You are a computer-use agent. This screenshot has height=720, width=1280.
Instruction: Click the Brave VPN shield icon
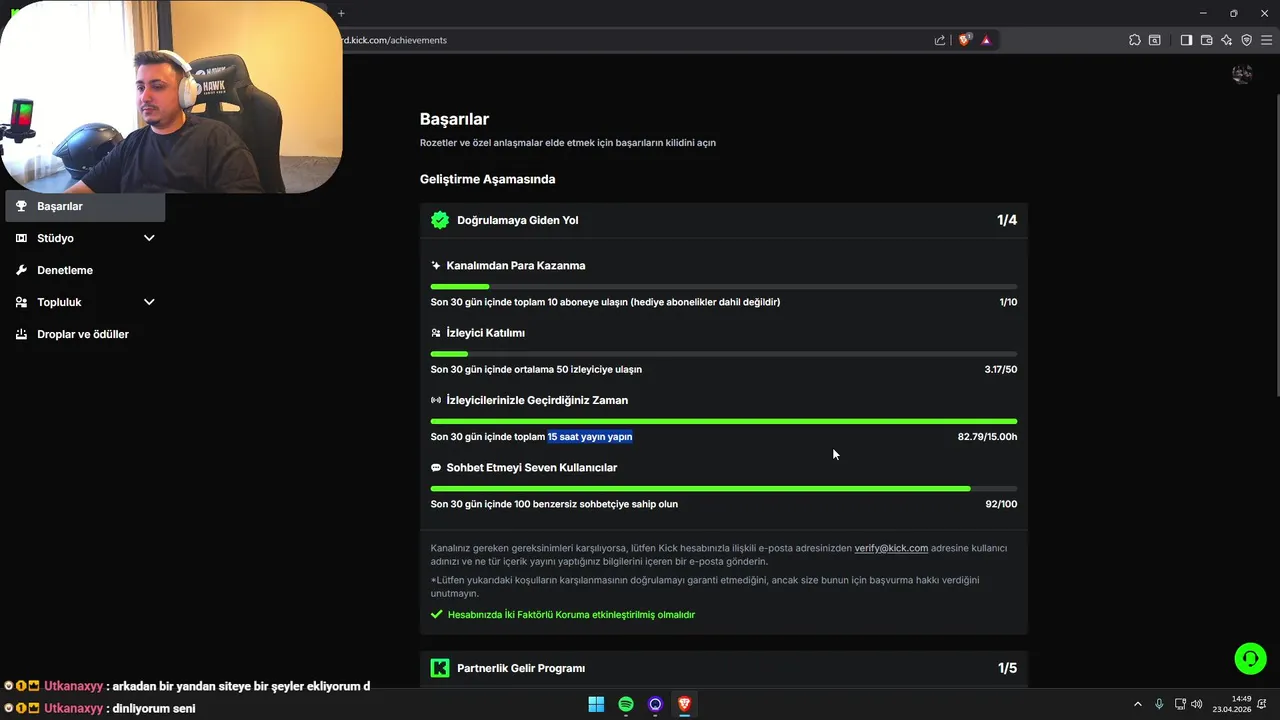tap(1246, 40)
